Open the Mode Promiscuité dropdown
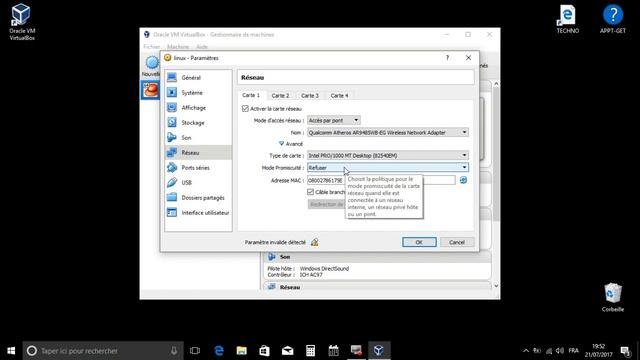Image resolution: width=640 pixels, height=360 pixels. click(x=388, y=168)
